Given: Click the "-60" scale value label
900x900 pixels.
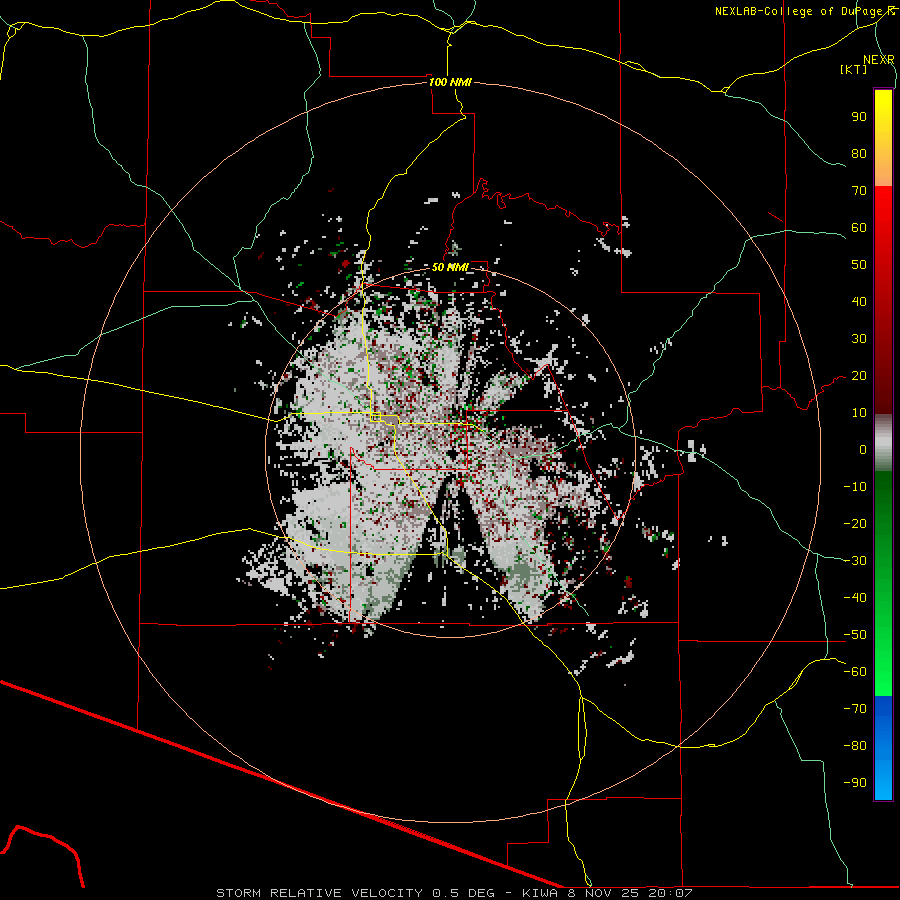Looking at the screenshot, I should [855, 672].
